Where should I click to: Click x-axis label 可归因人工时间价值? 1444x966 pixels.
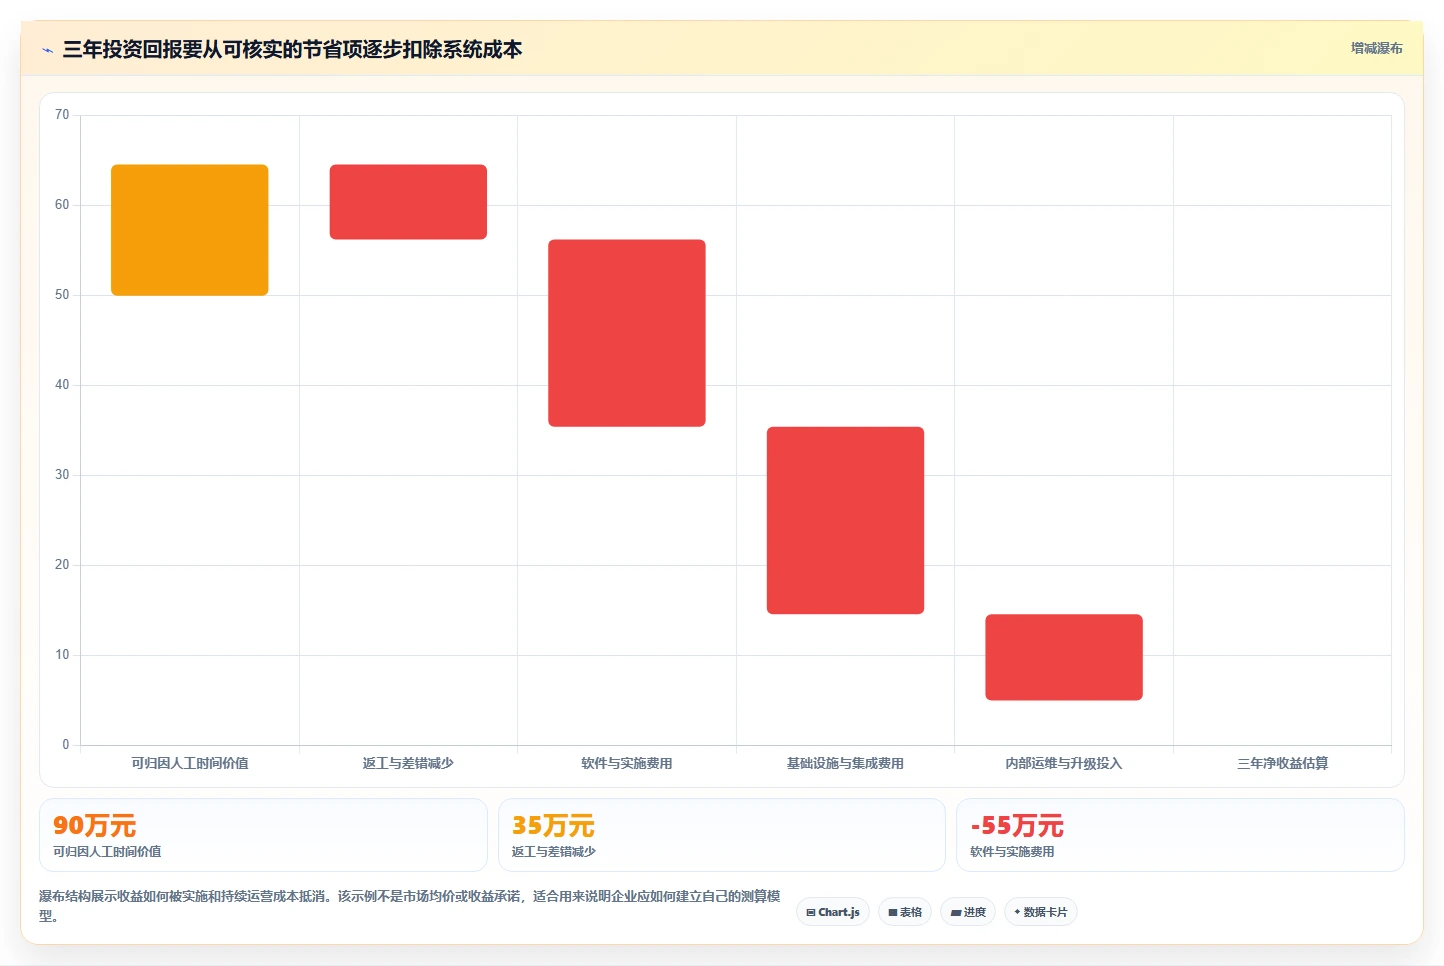coord(190,763)
